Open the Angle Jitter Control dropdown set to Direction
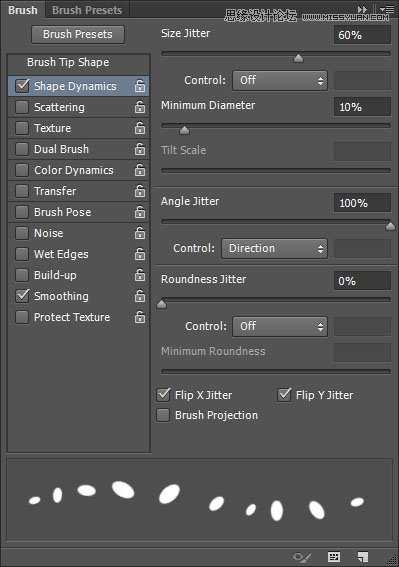The image size is (399, 567). click(x=275, y=248)
